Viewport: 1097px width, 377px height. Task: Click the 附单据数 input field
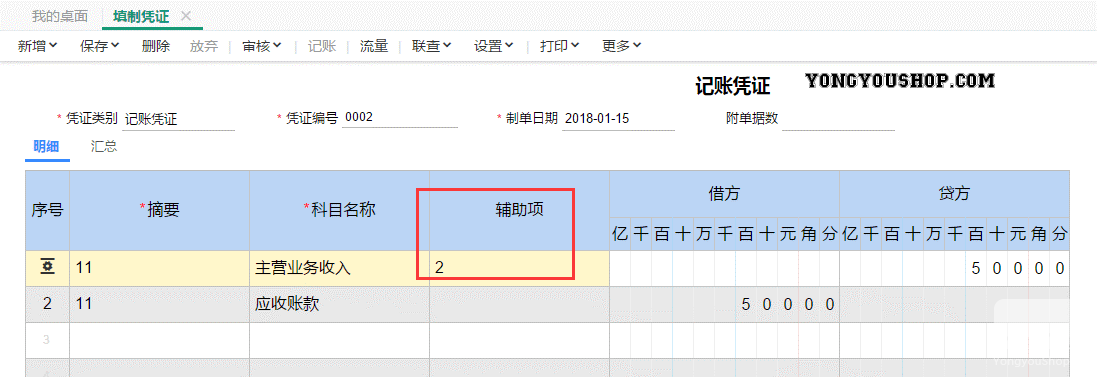coord(838,119)
